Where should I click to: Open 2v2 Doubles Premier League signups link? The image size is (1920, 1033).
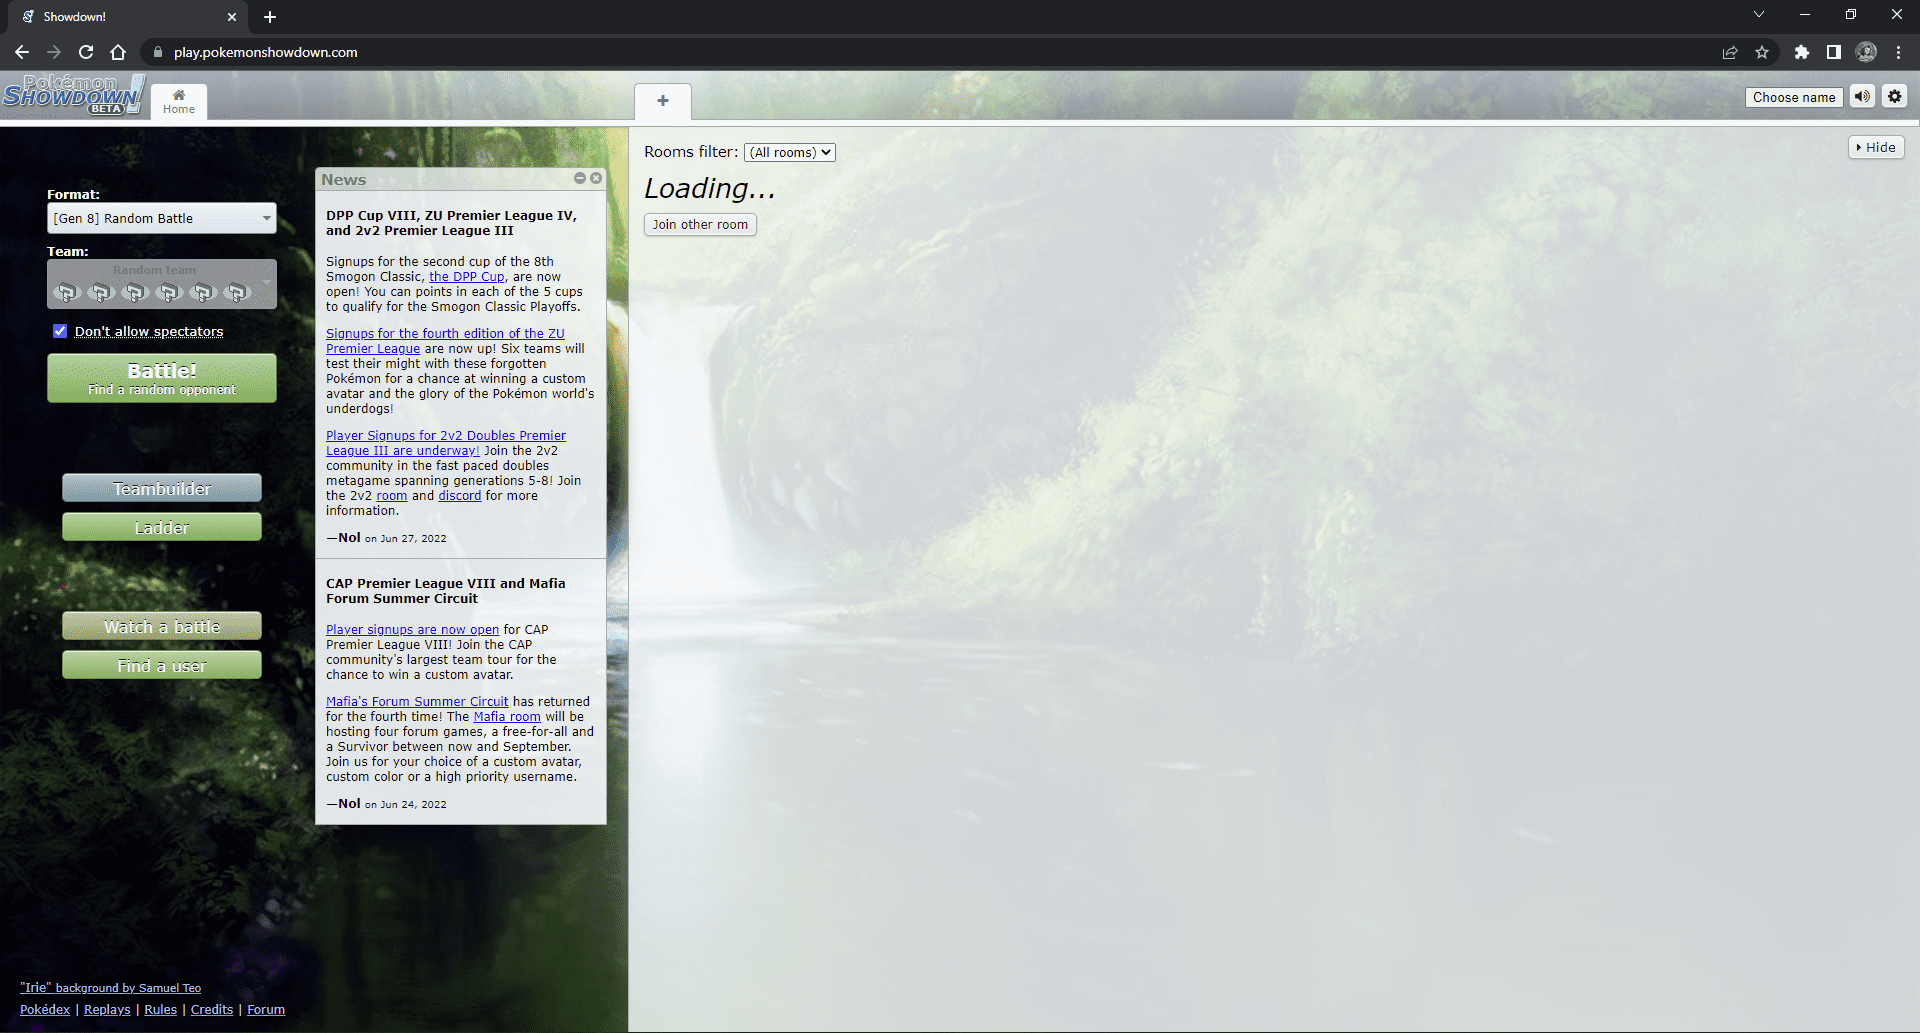446,443
